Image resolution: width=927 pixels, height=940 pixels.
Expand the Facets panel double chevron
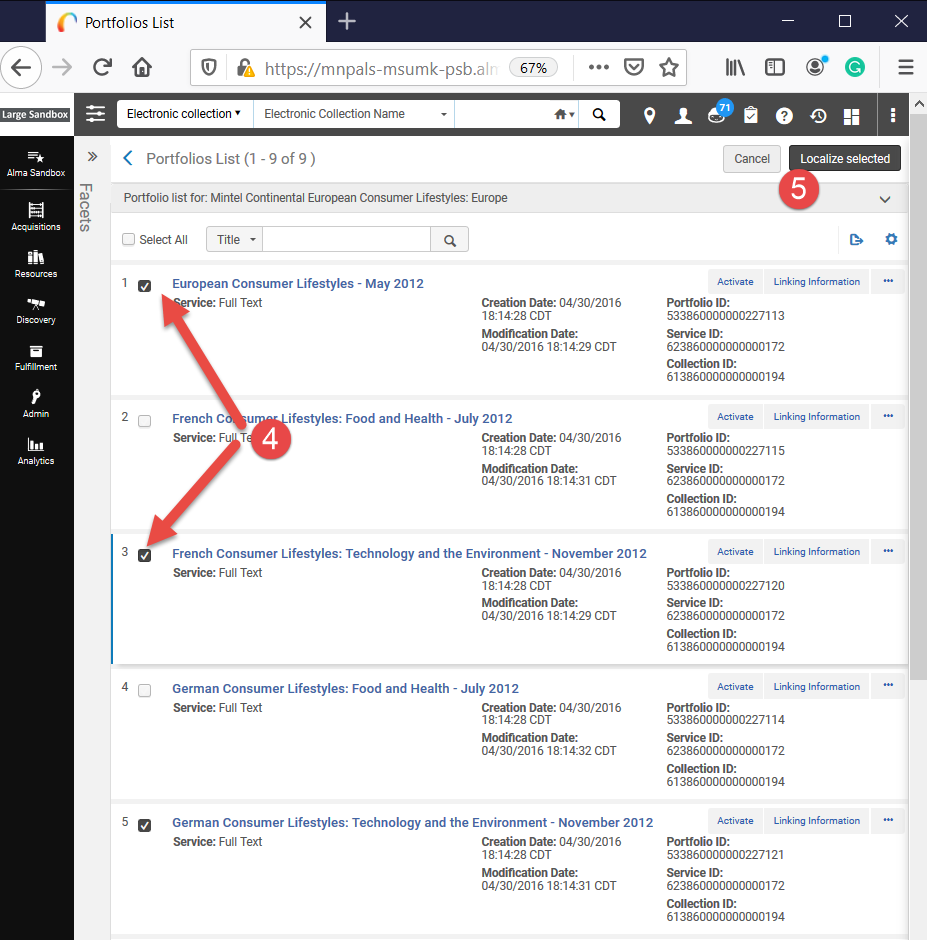[92, 157]
